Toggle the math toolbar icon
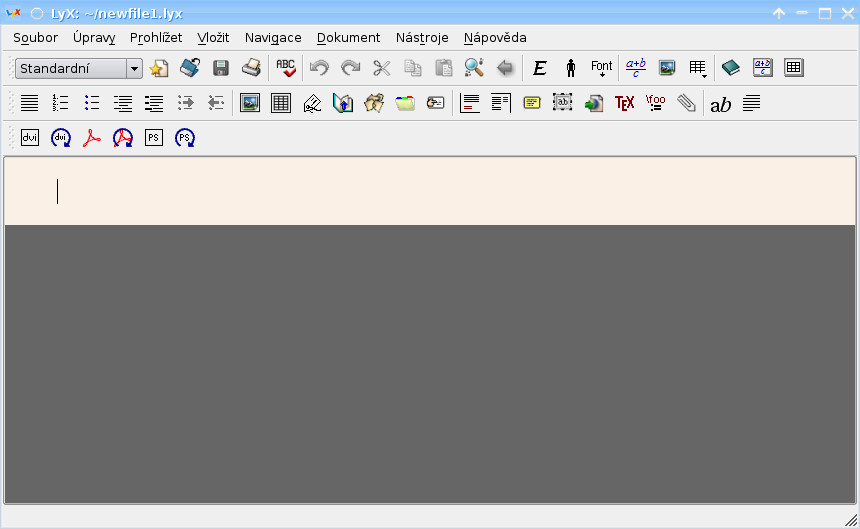 click(x=763, y=68)
